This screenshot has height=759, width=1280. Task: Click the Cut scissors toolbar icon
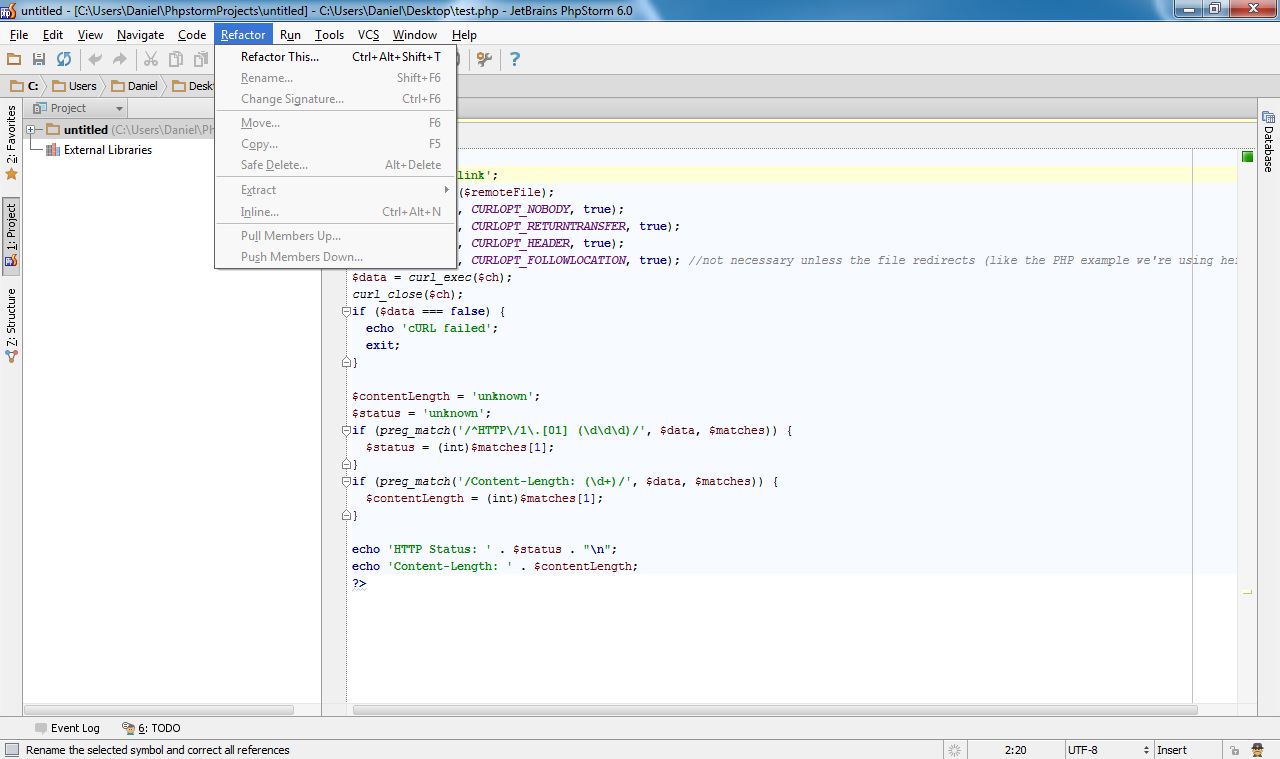(151, 60)
